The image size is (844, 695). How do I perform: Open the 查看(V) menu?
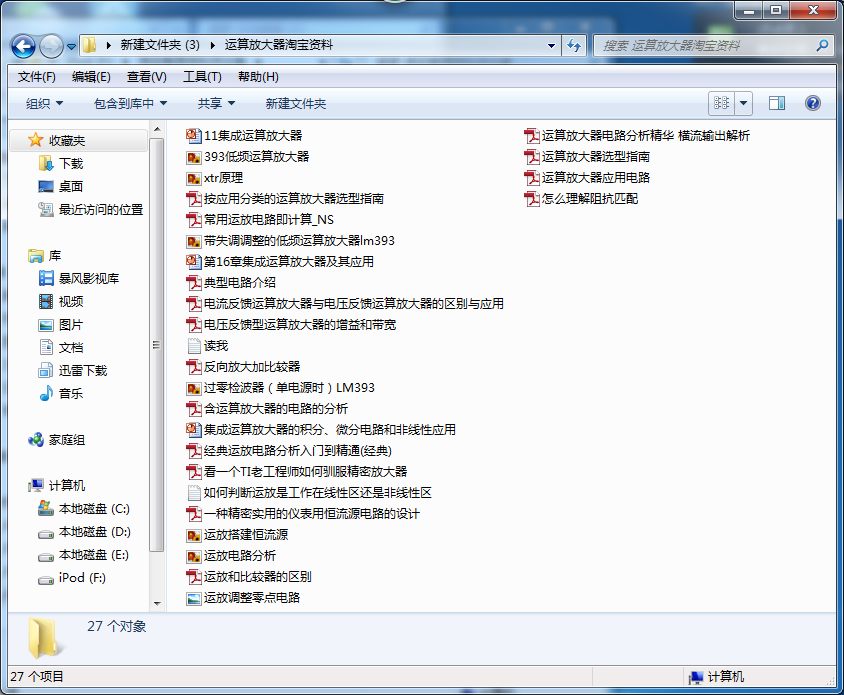tap(146, 77)
